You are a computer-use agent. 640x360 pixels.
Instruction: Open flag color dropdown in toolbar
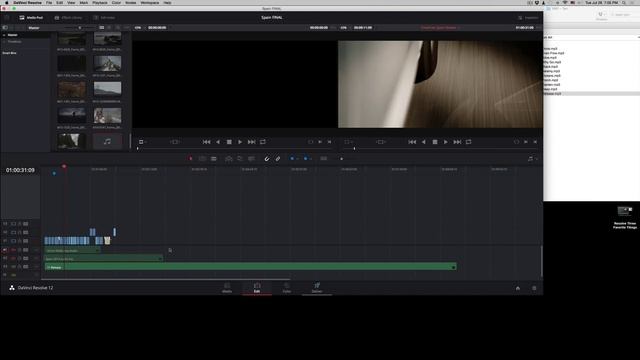pyautogui.click(x=293, y=158)
